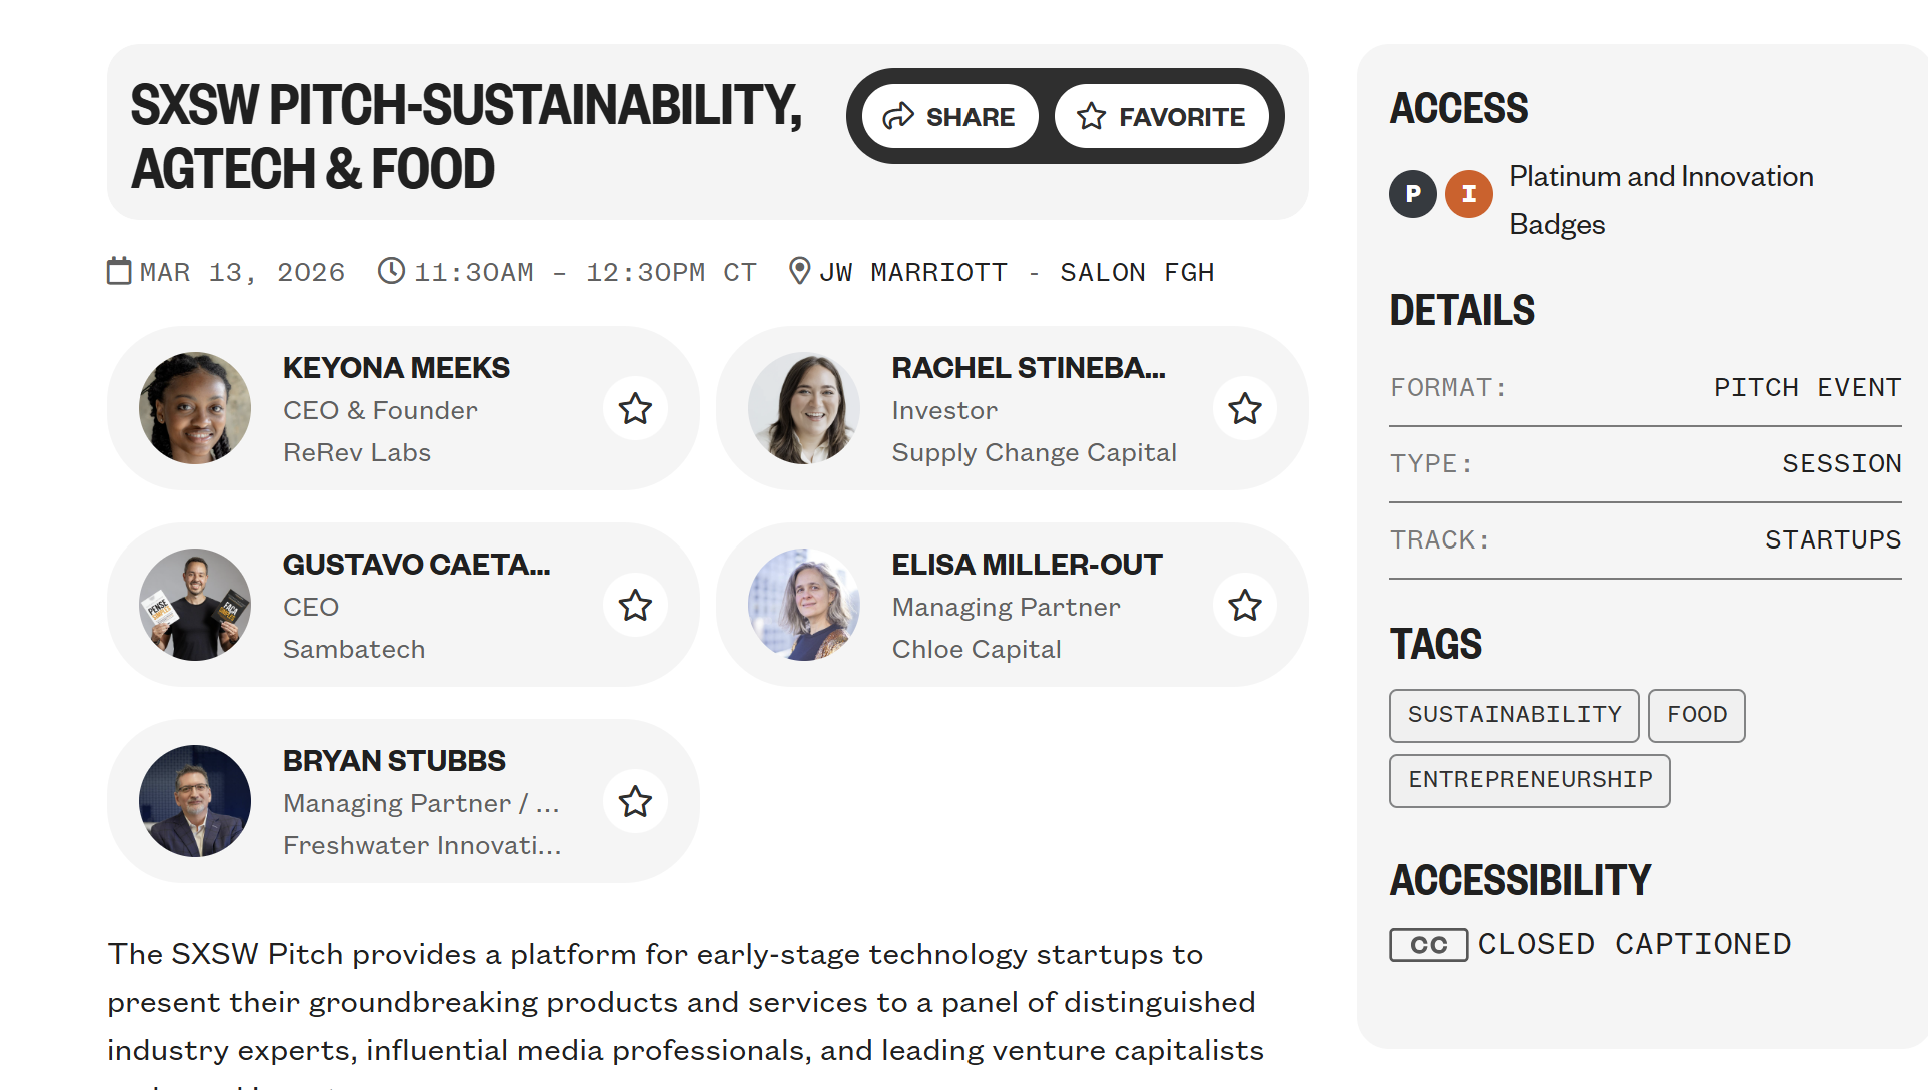Favorite speaker Elisa Miller-Out
The height and width of the screenshot is (1090, 1928).
[x=1244, y=606]
